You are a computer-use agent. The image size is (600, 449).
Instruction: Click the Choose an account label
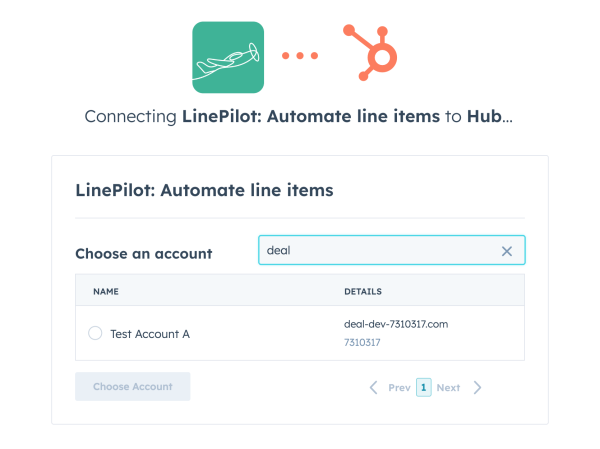point(144,254)
